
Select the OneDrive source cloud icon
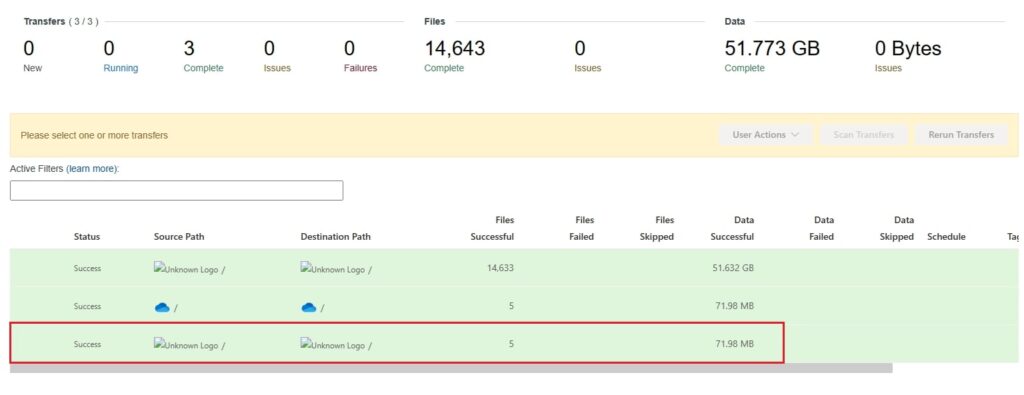coord(162,308)
